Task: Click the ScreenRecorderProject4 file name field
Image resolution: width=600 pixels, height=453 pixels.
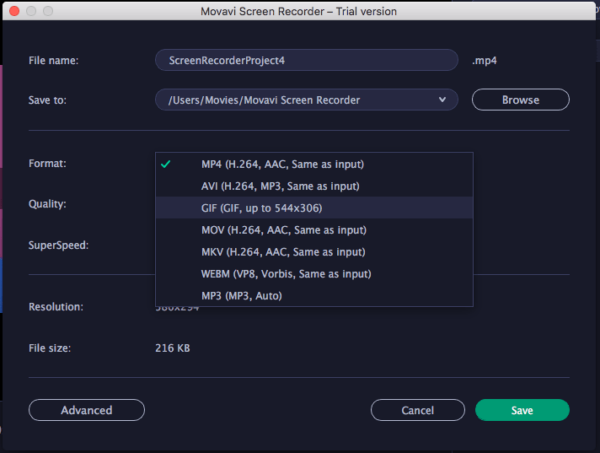Action: point(306,60)
